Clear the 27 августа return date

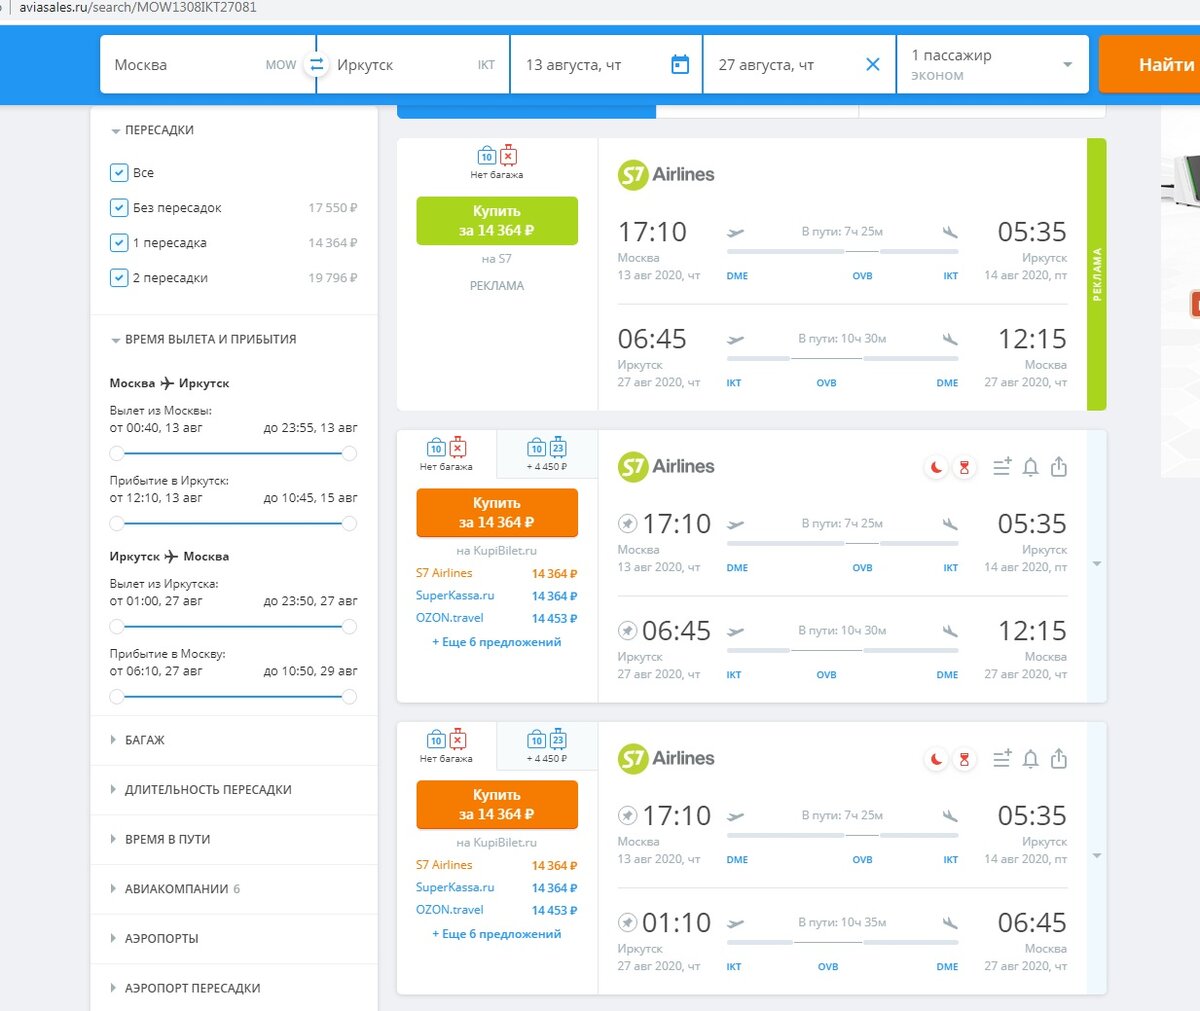point(873,65)
